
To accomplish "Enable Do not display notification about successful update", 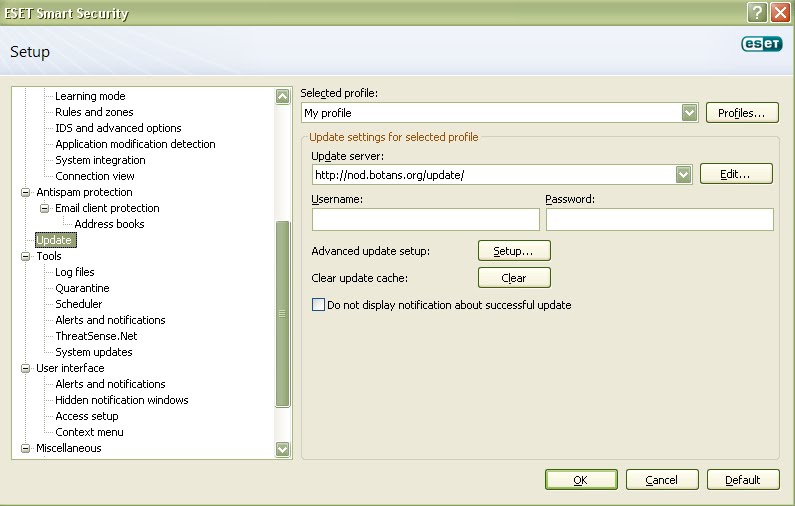I will (x=318, y=305).
